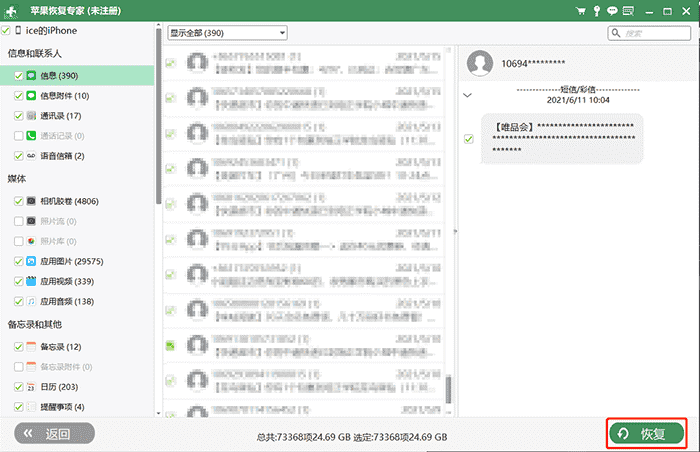
Task: Select the 信息 (390) messages category
Action: tap(59, 76)
